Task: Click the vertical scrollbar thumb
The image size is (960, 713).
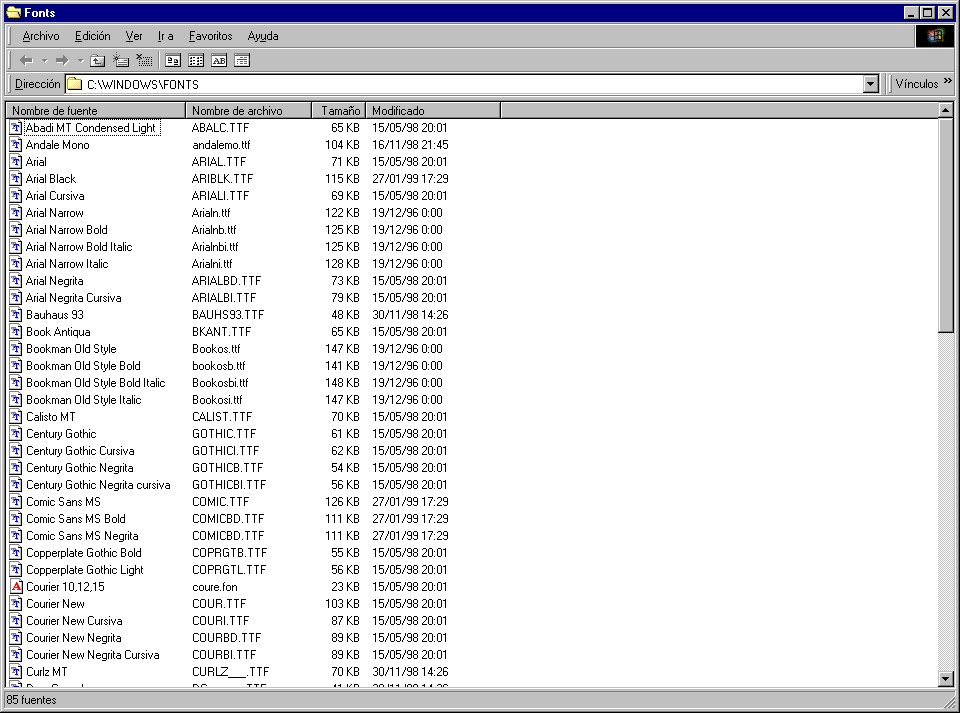Action: click(x=946, y=225)
